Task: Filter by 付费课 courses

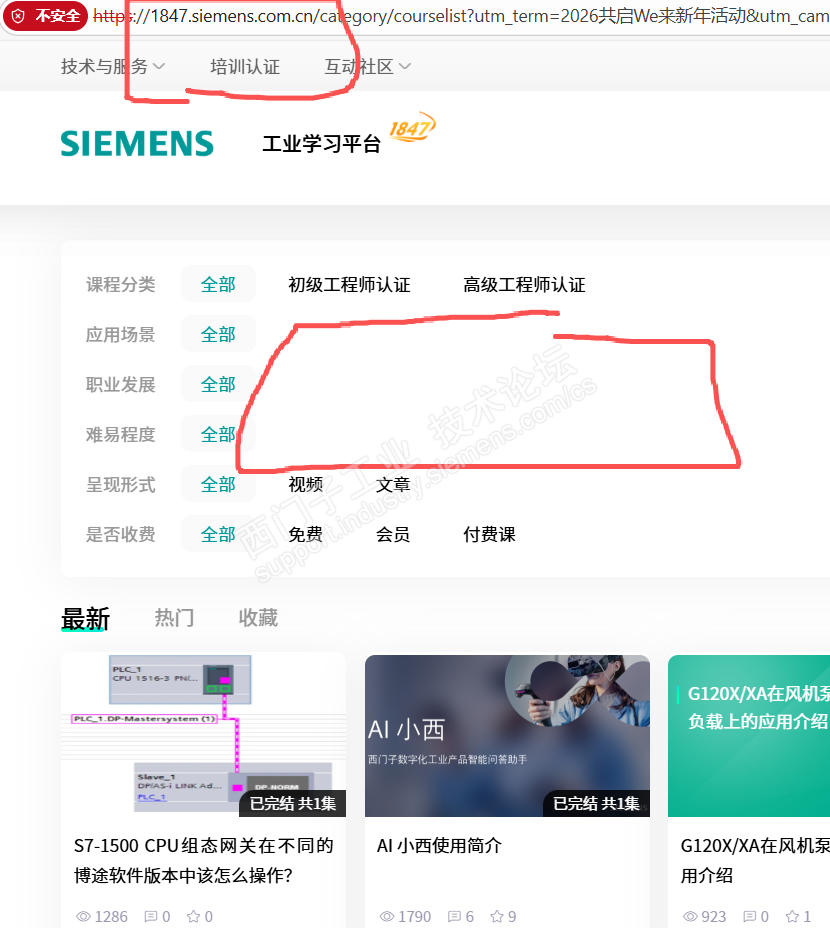Action: (489, 534)
